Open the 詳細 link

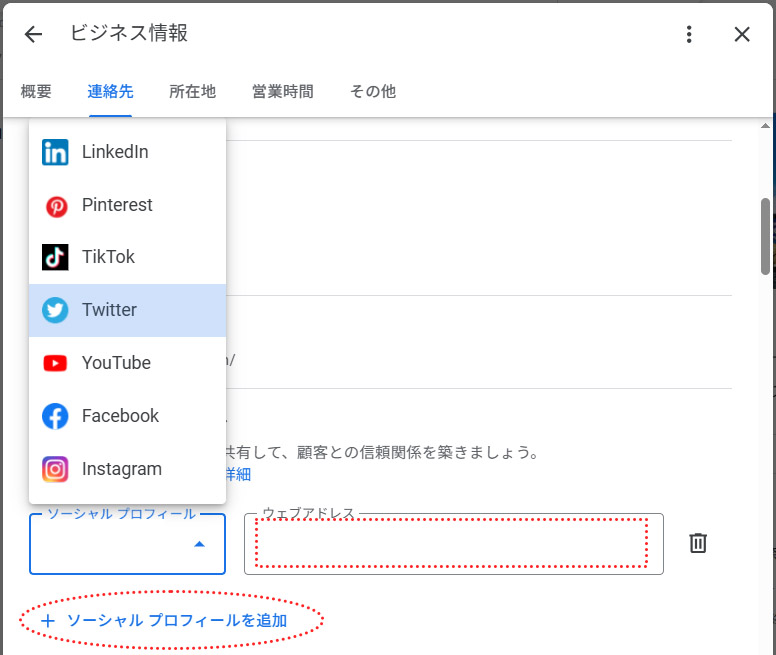239,474
